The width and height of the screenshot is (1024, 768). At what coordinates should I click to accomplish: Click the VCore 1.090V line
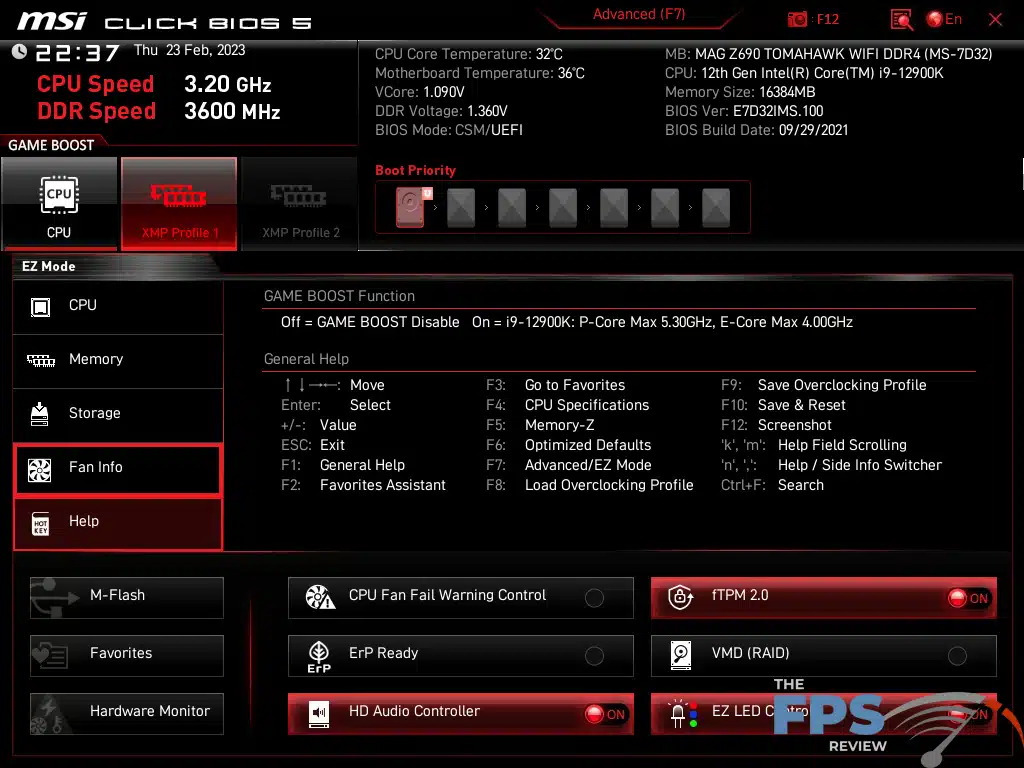click(x=419, y=92)
